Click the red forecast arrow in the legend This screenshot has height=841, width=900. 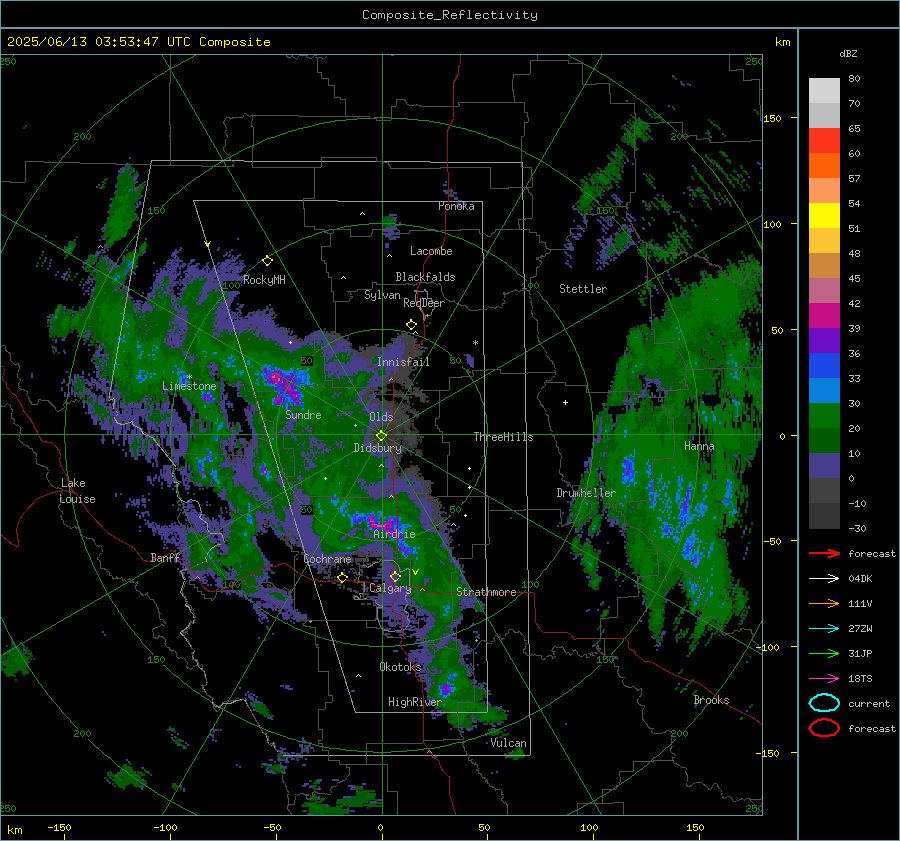tap(824, 553)
